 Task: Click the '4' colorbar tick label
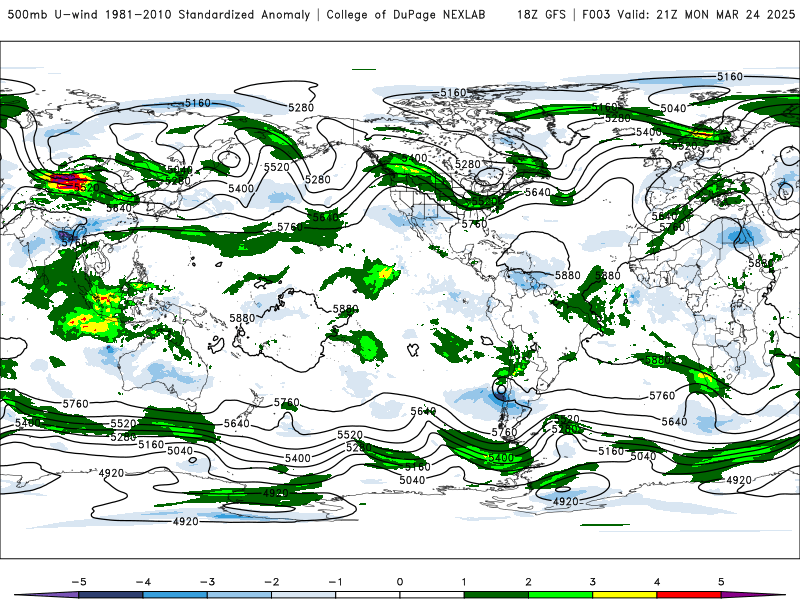coord(657,582)
